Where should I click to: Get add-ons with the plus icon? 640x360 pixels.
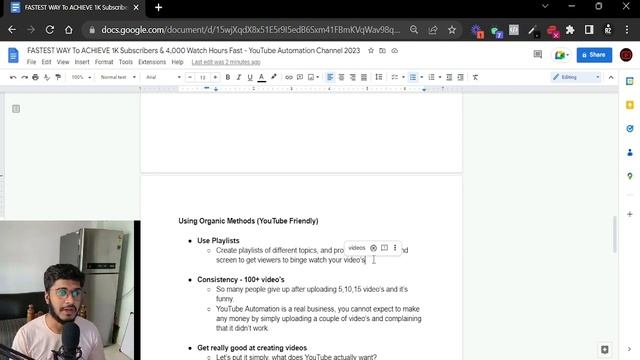coord(630,214)
